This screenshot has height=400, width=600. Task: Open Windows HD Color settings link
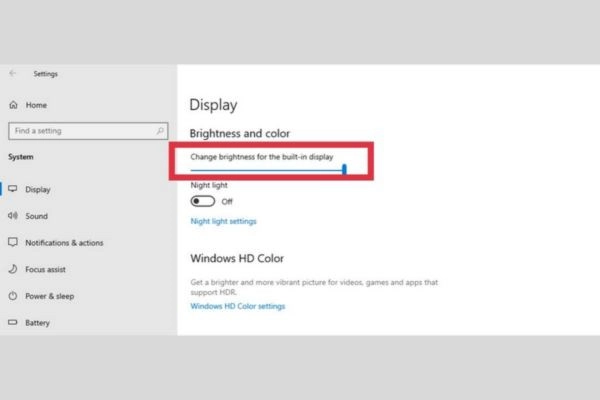pos(237,306)
